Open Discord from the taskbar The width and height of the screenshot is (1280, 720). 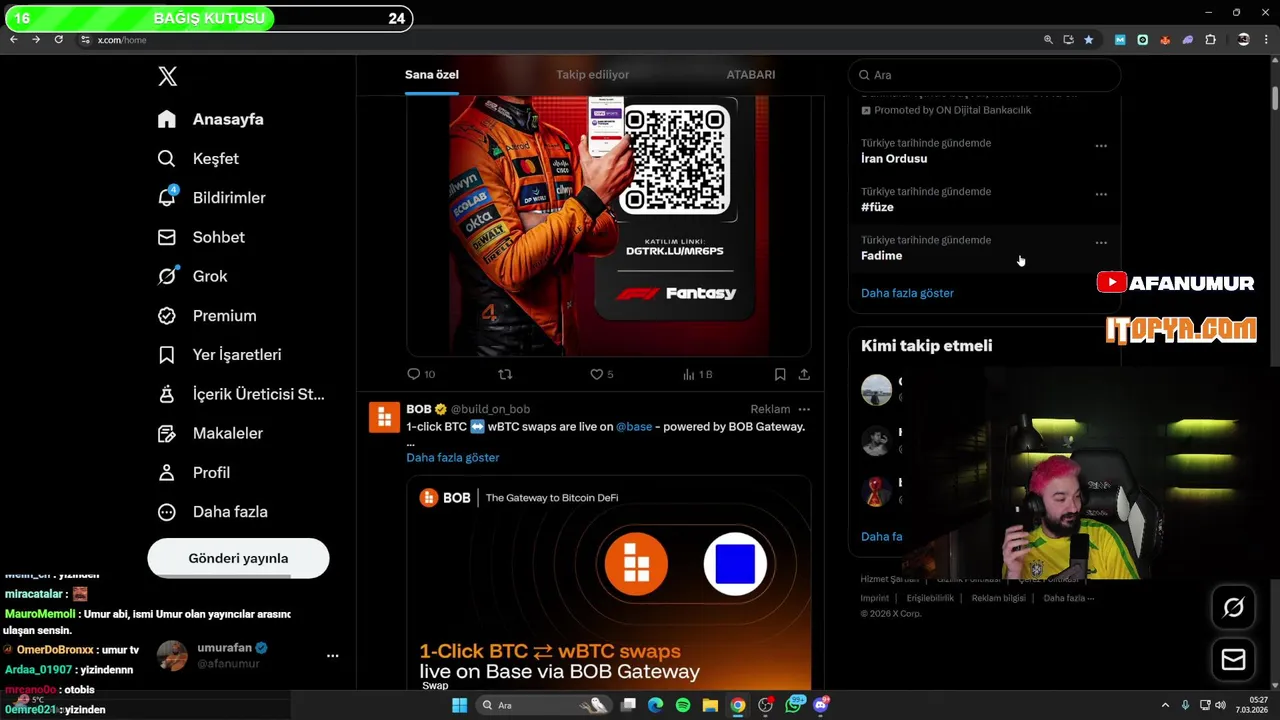821,705
